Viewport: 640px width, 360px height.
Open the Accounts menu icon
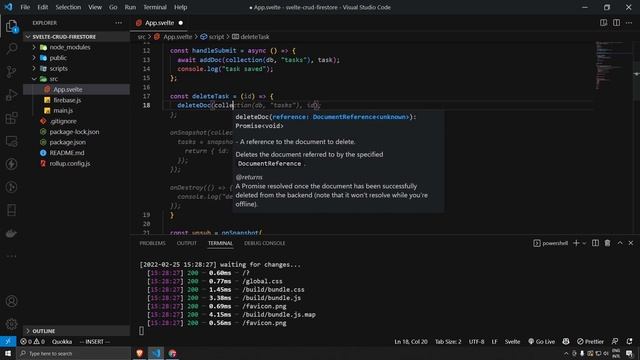point(11,301)
